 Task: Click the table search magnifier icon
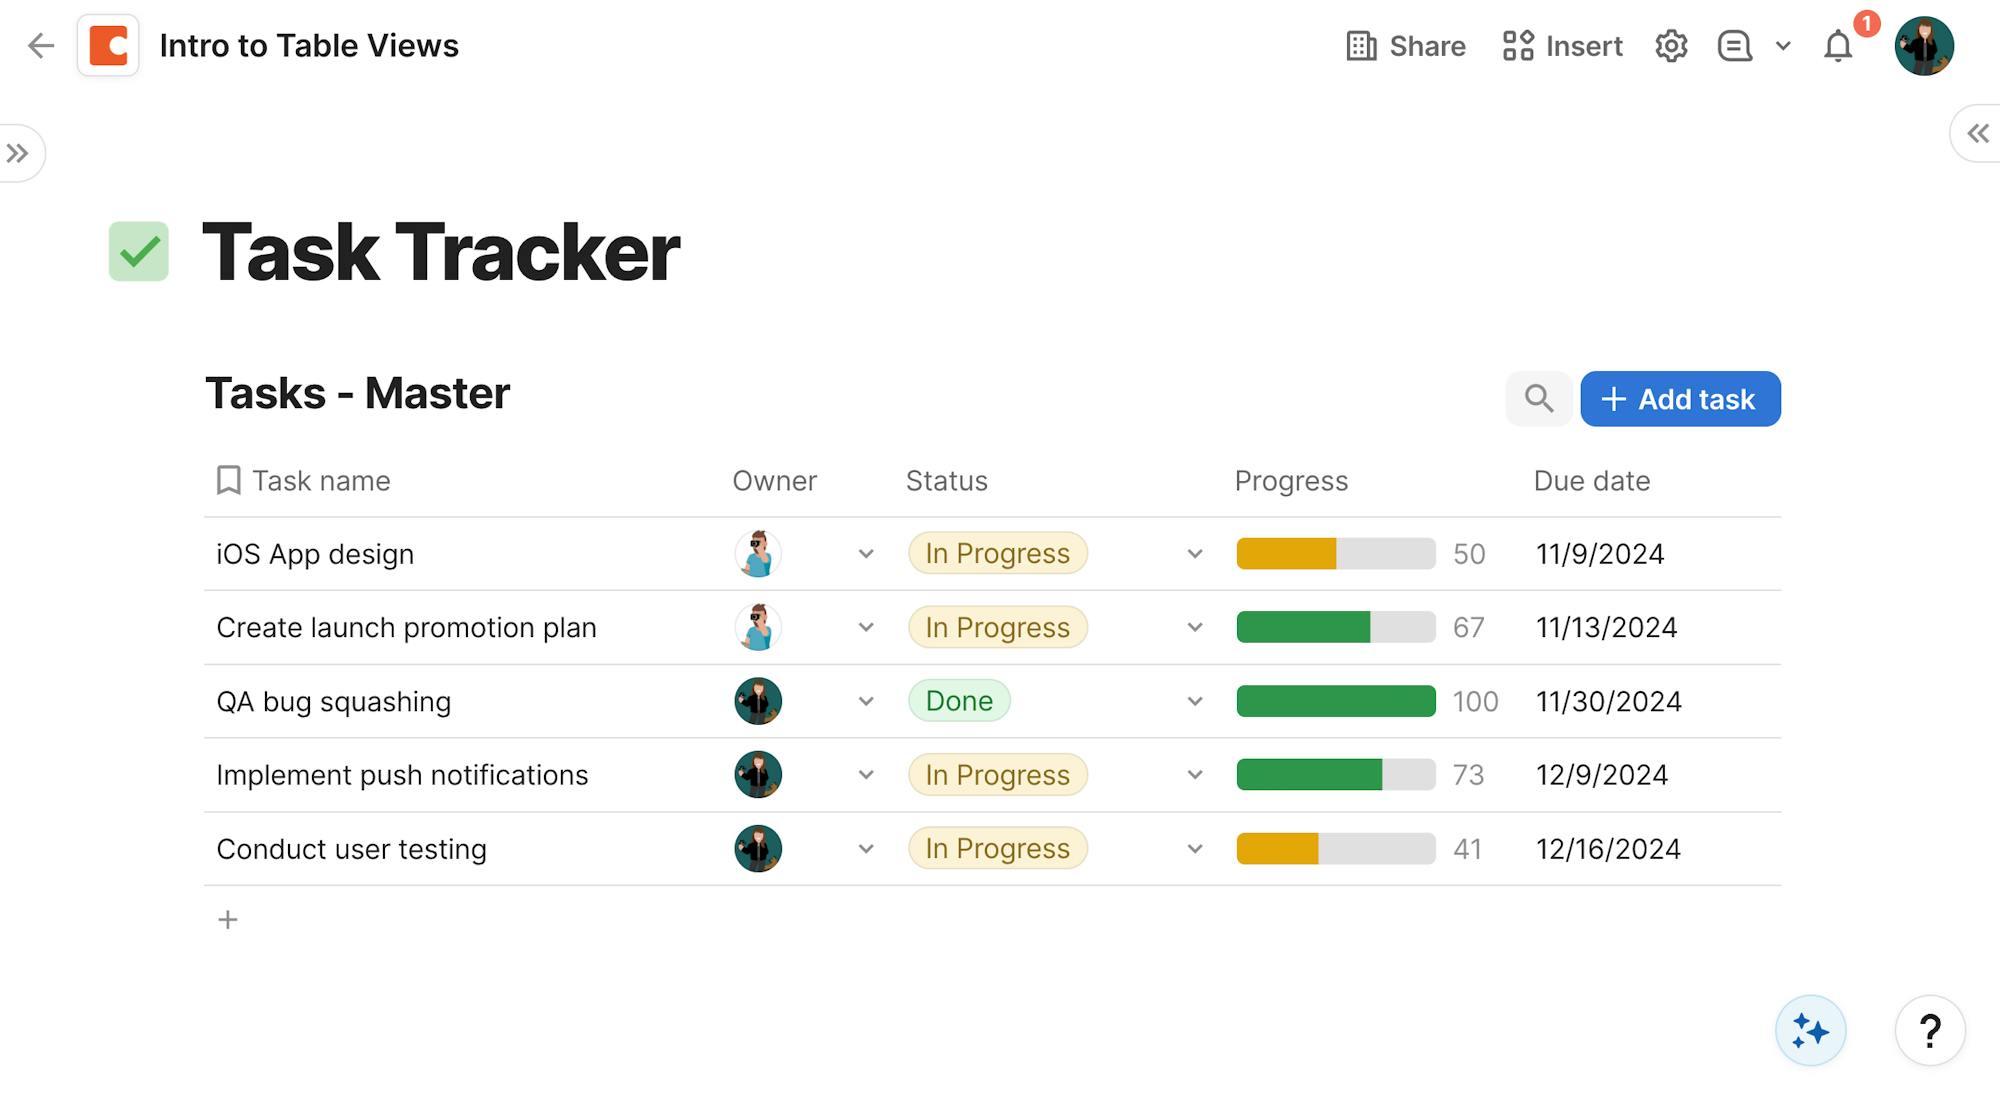tap(1539, 399)
